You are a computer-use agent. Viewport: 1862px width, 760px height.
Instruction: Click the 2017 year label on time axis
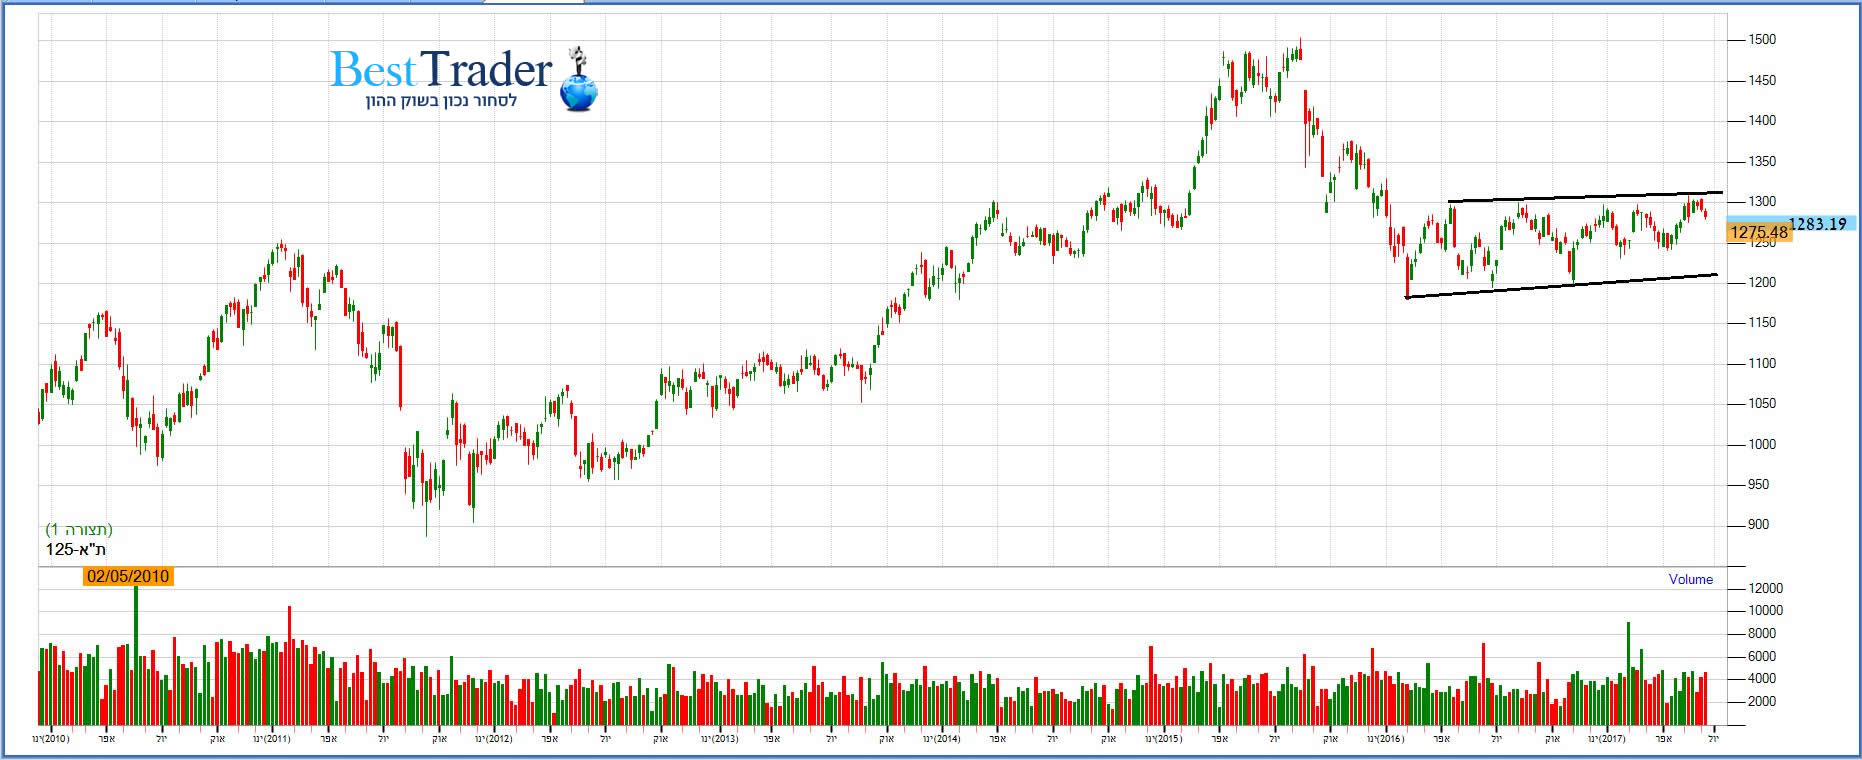pos(1609,740)
